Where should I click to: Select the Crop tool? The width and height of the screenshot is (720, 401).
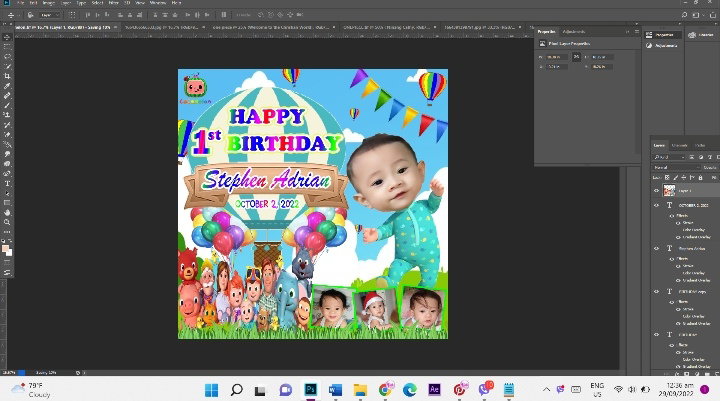tap(7, 76)
